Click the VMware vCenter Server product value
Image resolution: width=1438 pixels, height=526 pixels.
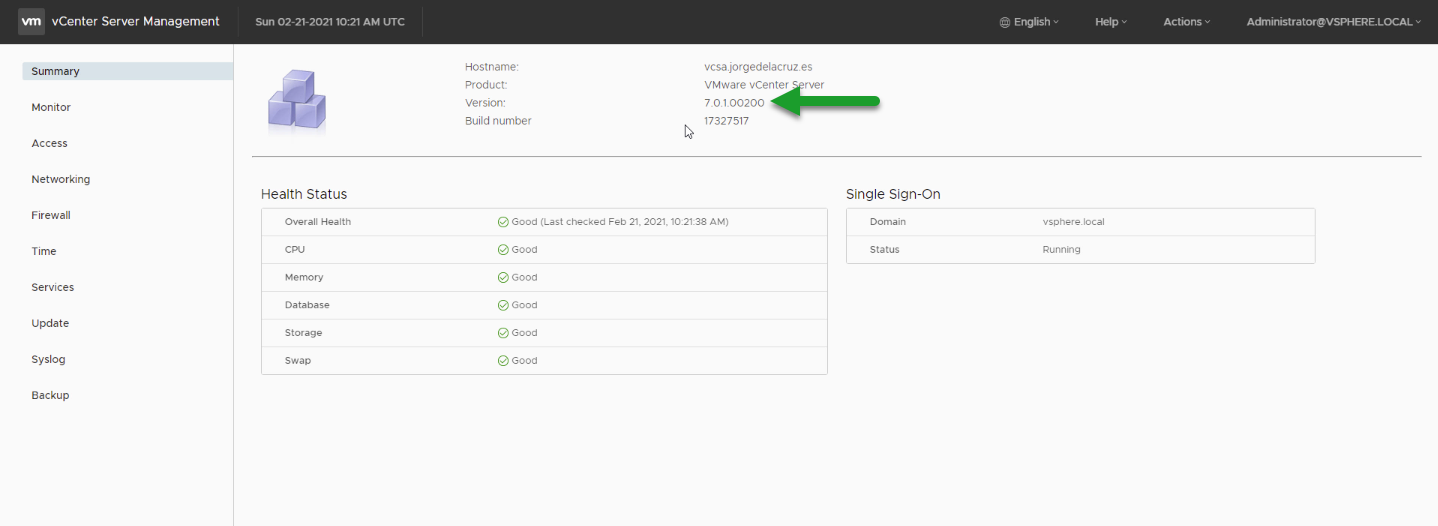pos(764,85)
